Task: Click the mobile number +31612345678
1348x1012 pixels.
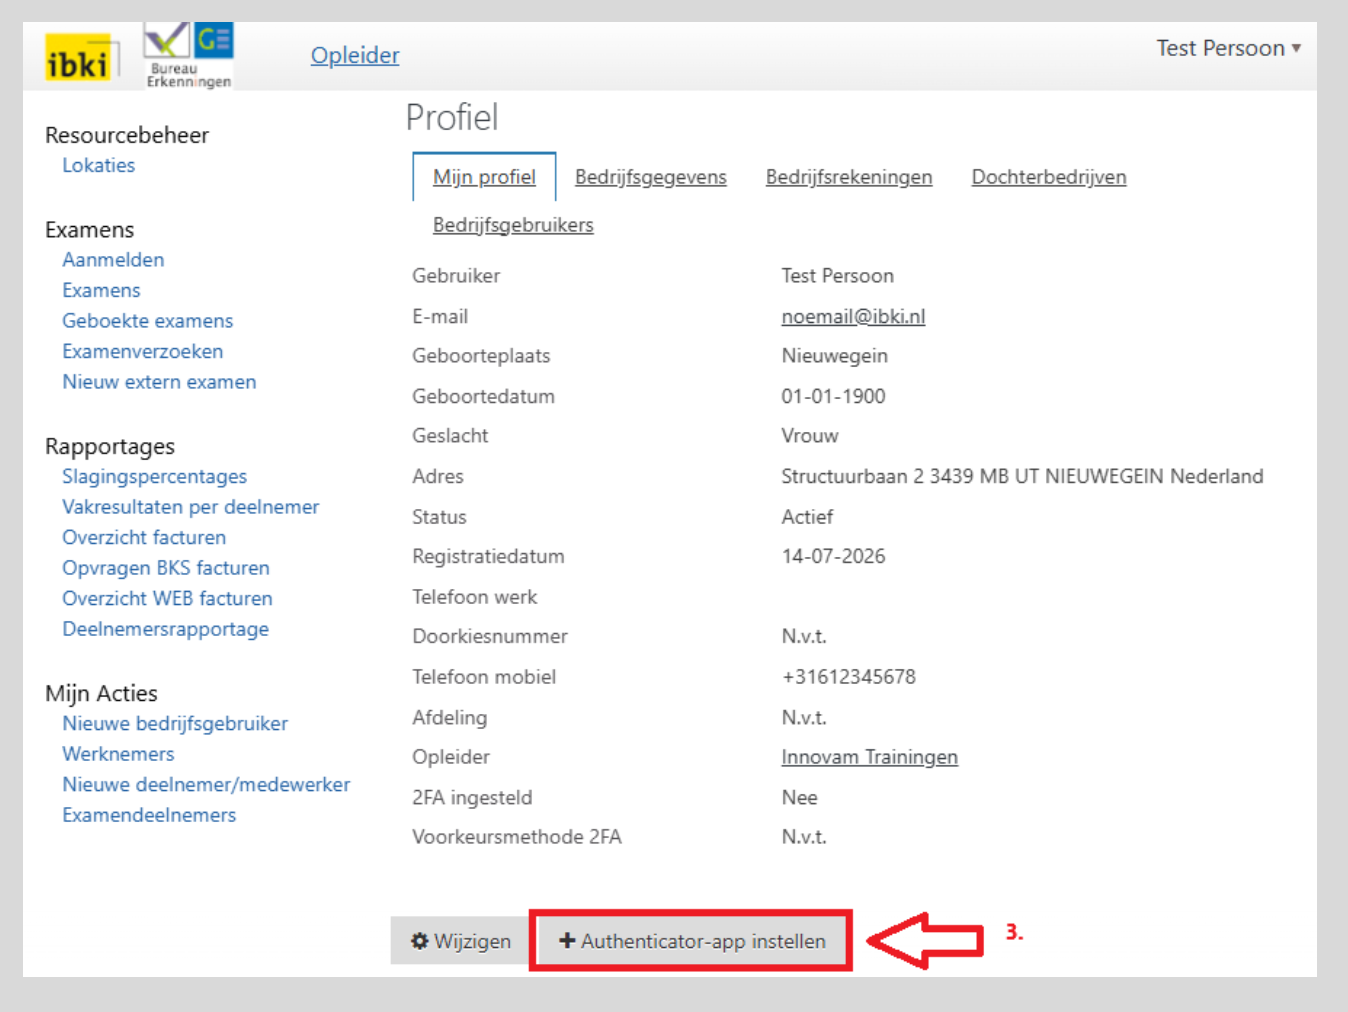Action: (849, 677)
